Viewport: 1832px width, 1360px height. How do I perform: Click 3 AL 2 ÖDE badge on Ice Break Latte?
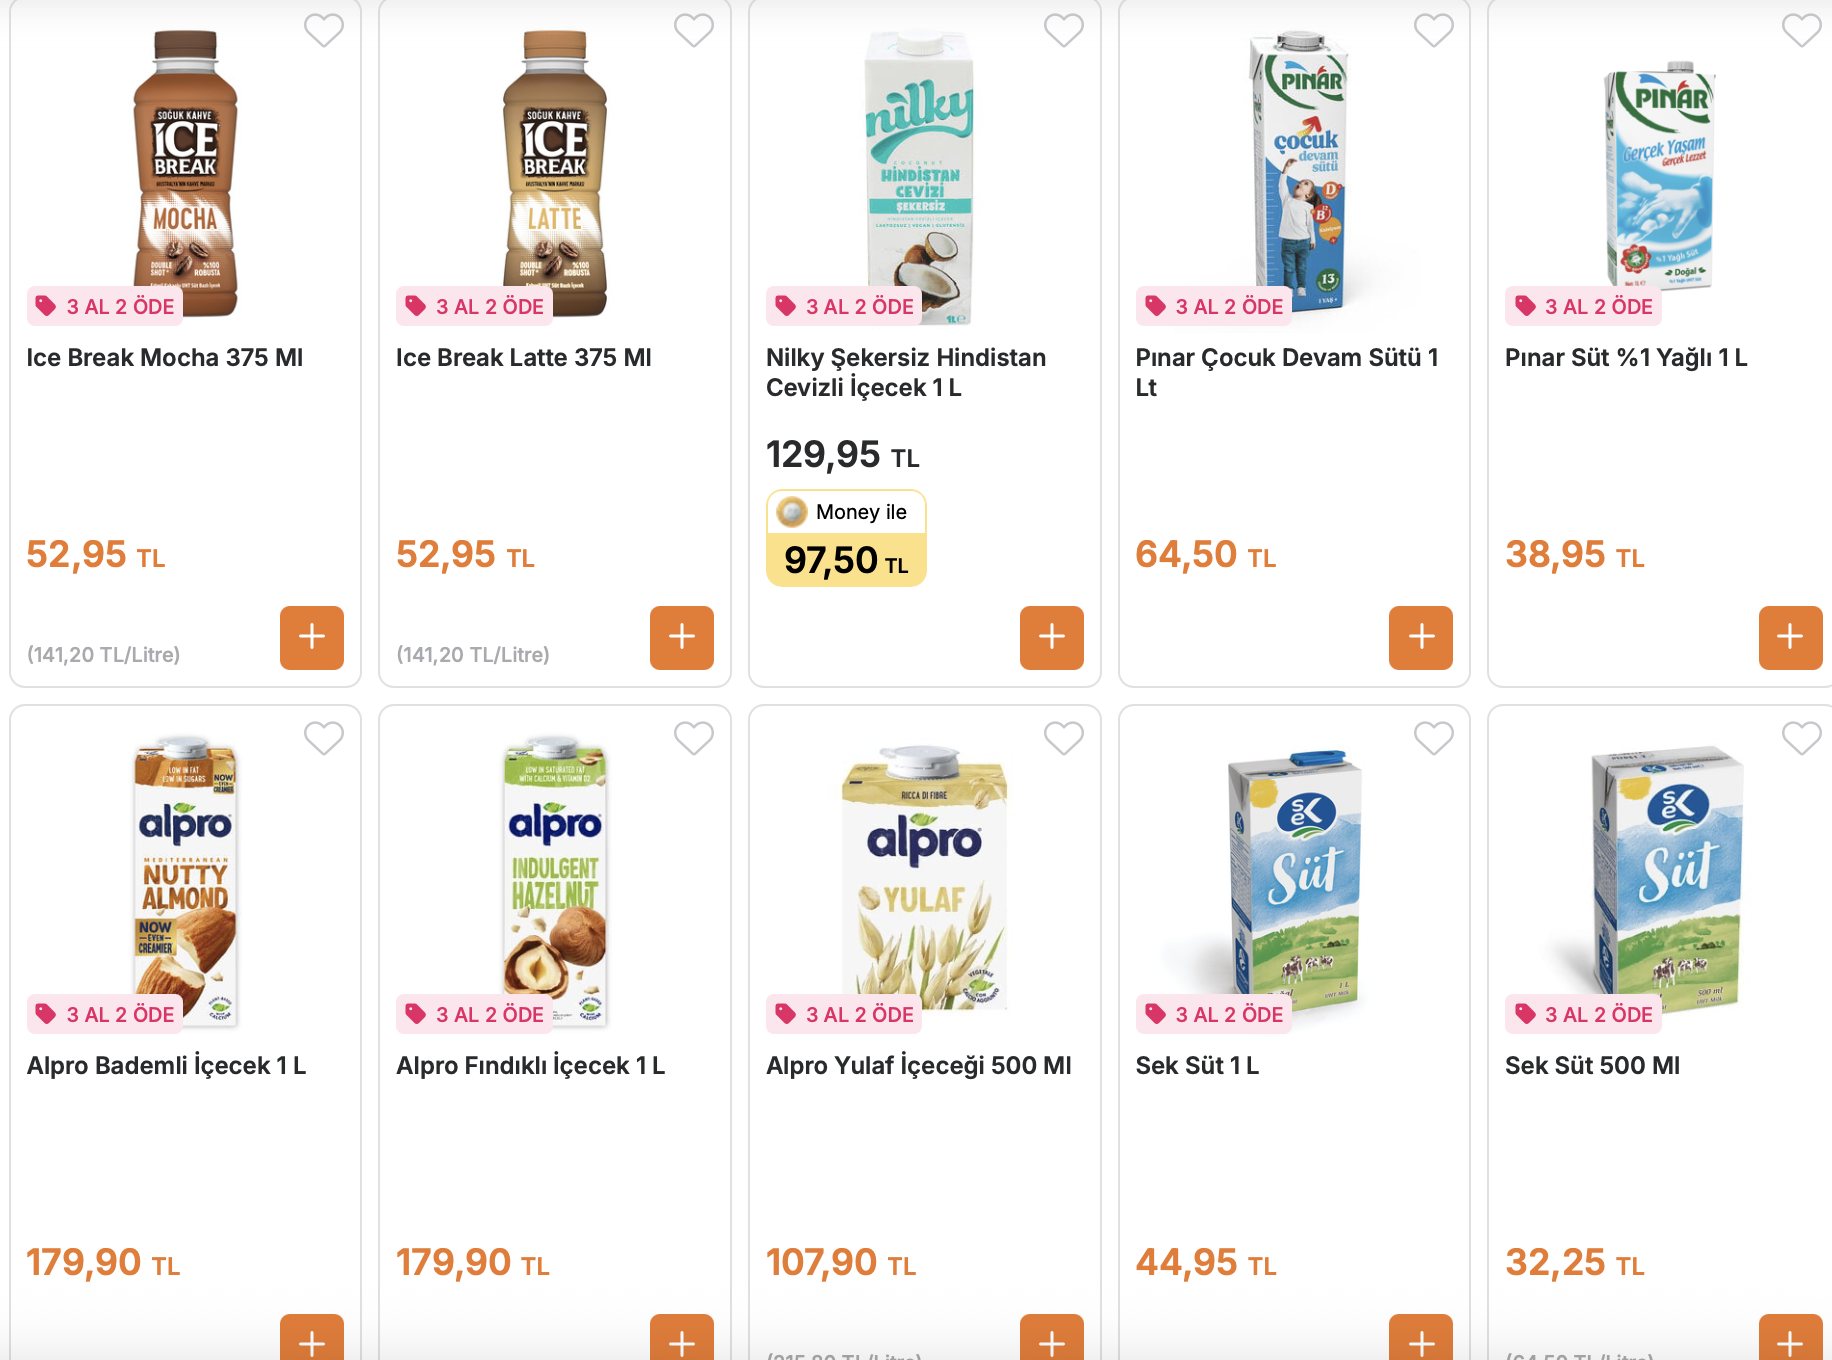tap(474, 306)
